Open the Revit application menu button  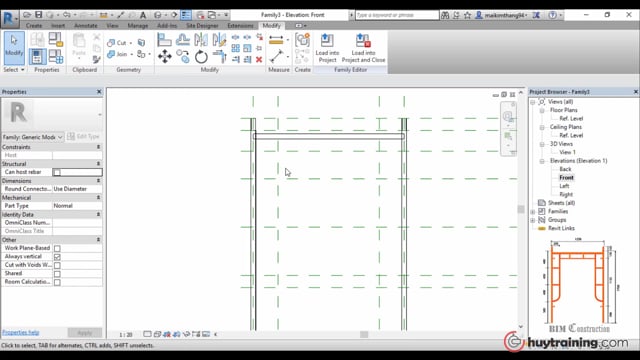(x=9, y=18)
